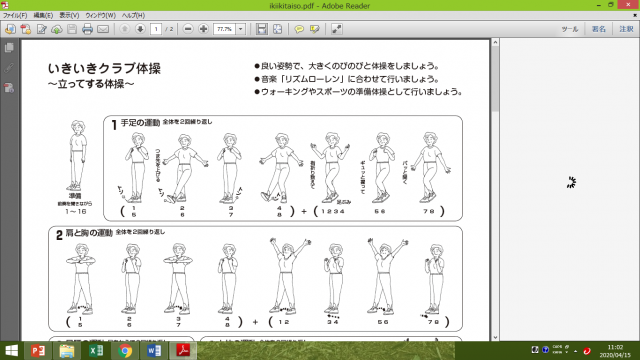Open the ファイル(F) menu
This screenshot has height=360, width=640.
(15, 15)
